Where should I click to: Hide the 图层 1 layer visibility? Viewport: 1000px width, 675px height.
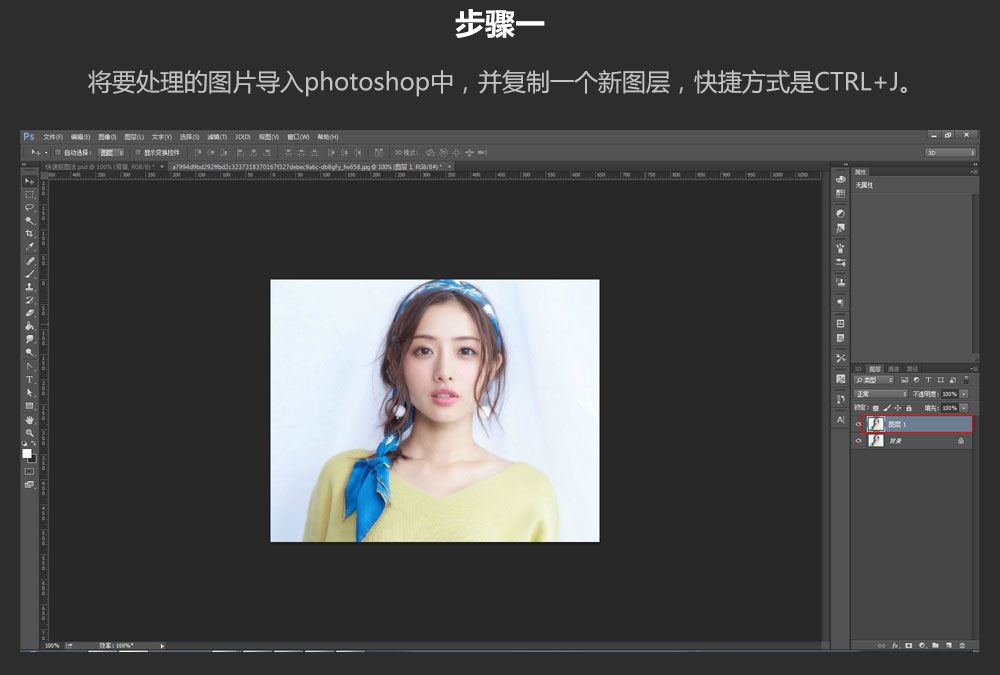click(x=858, y=423)
